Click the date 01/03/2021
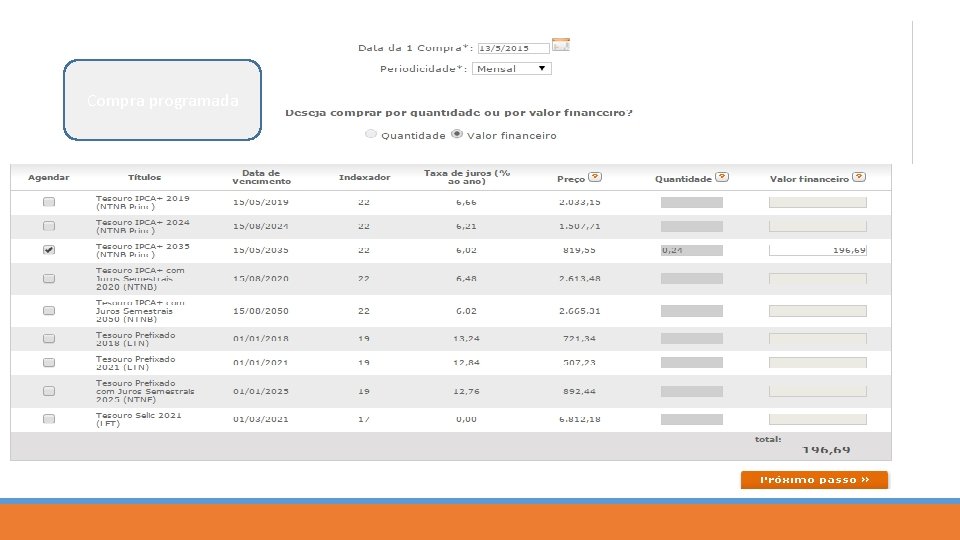Screen dimensions: 960x540 [261, 419]
